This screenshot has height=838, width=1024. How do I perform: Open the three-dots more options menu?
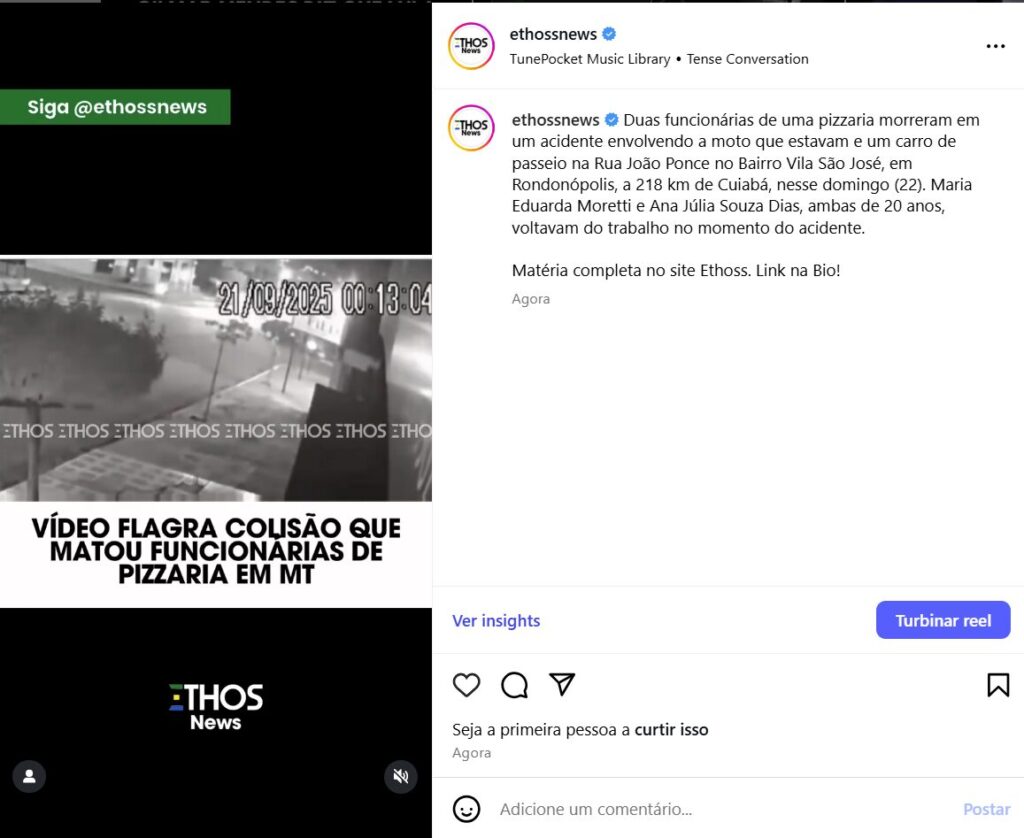click(x=995, y=46)
